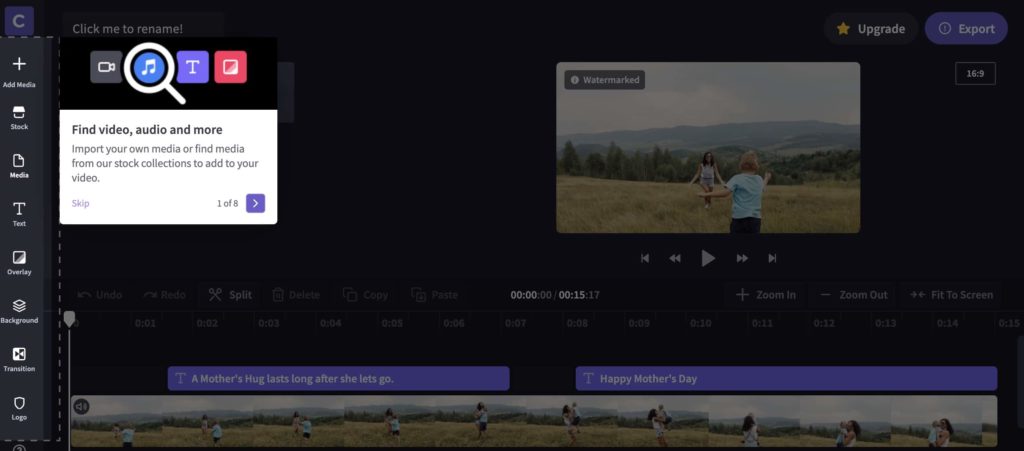Click the Upgrade button

coord(870,29)
